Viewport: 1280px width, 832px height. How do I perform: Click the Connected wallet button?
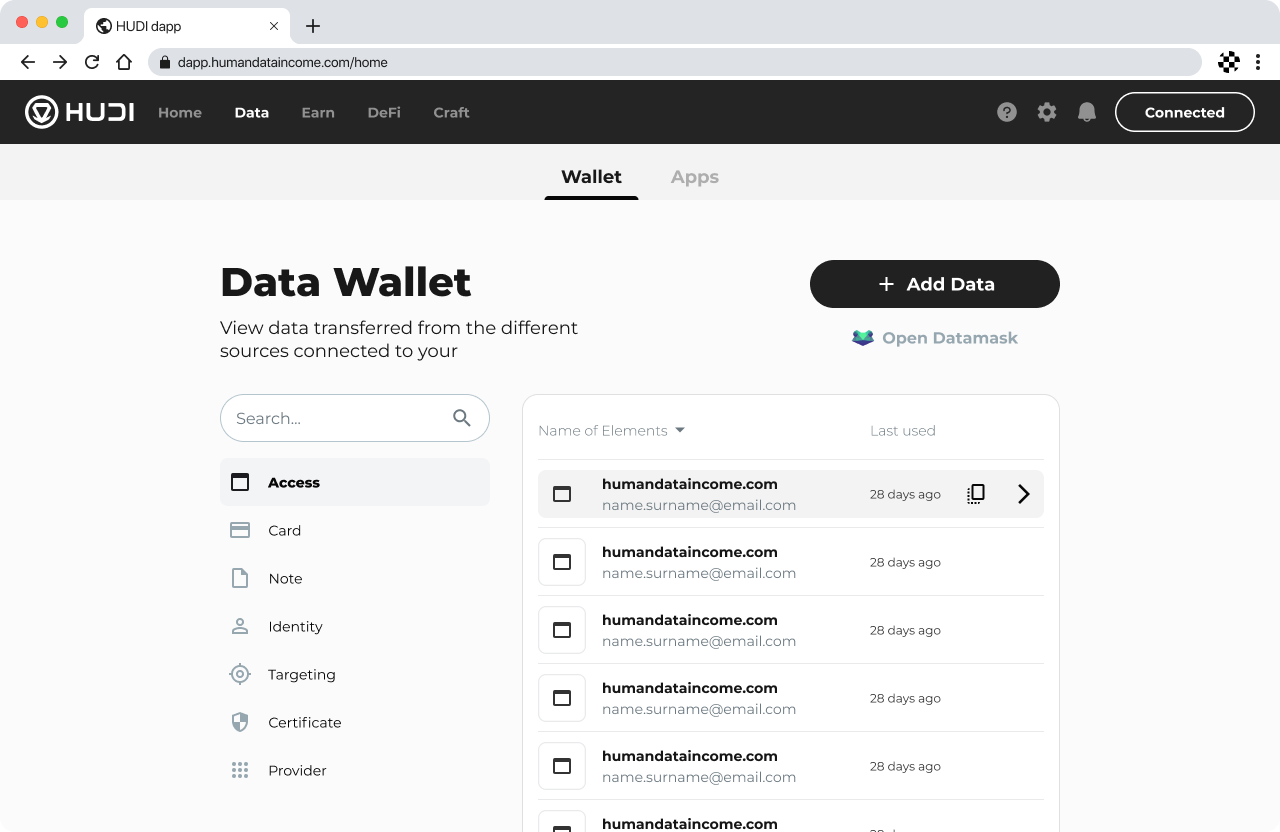(x=1184, y=112)
